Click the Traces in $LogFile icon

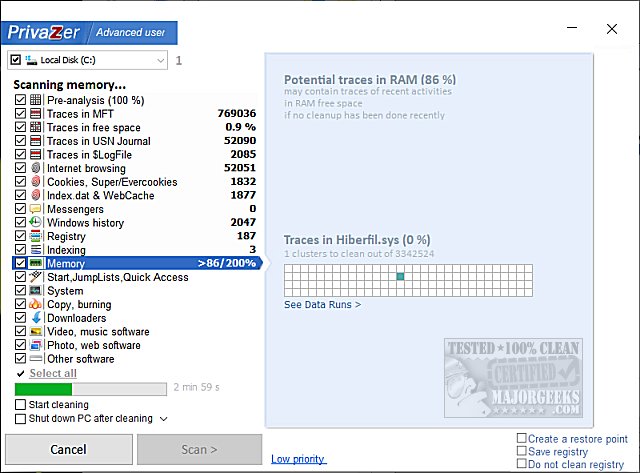coord(36,154)
